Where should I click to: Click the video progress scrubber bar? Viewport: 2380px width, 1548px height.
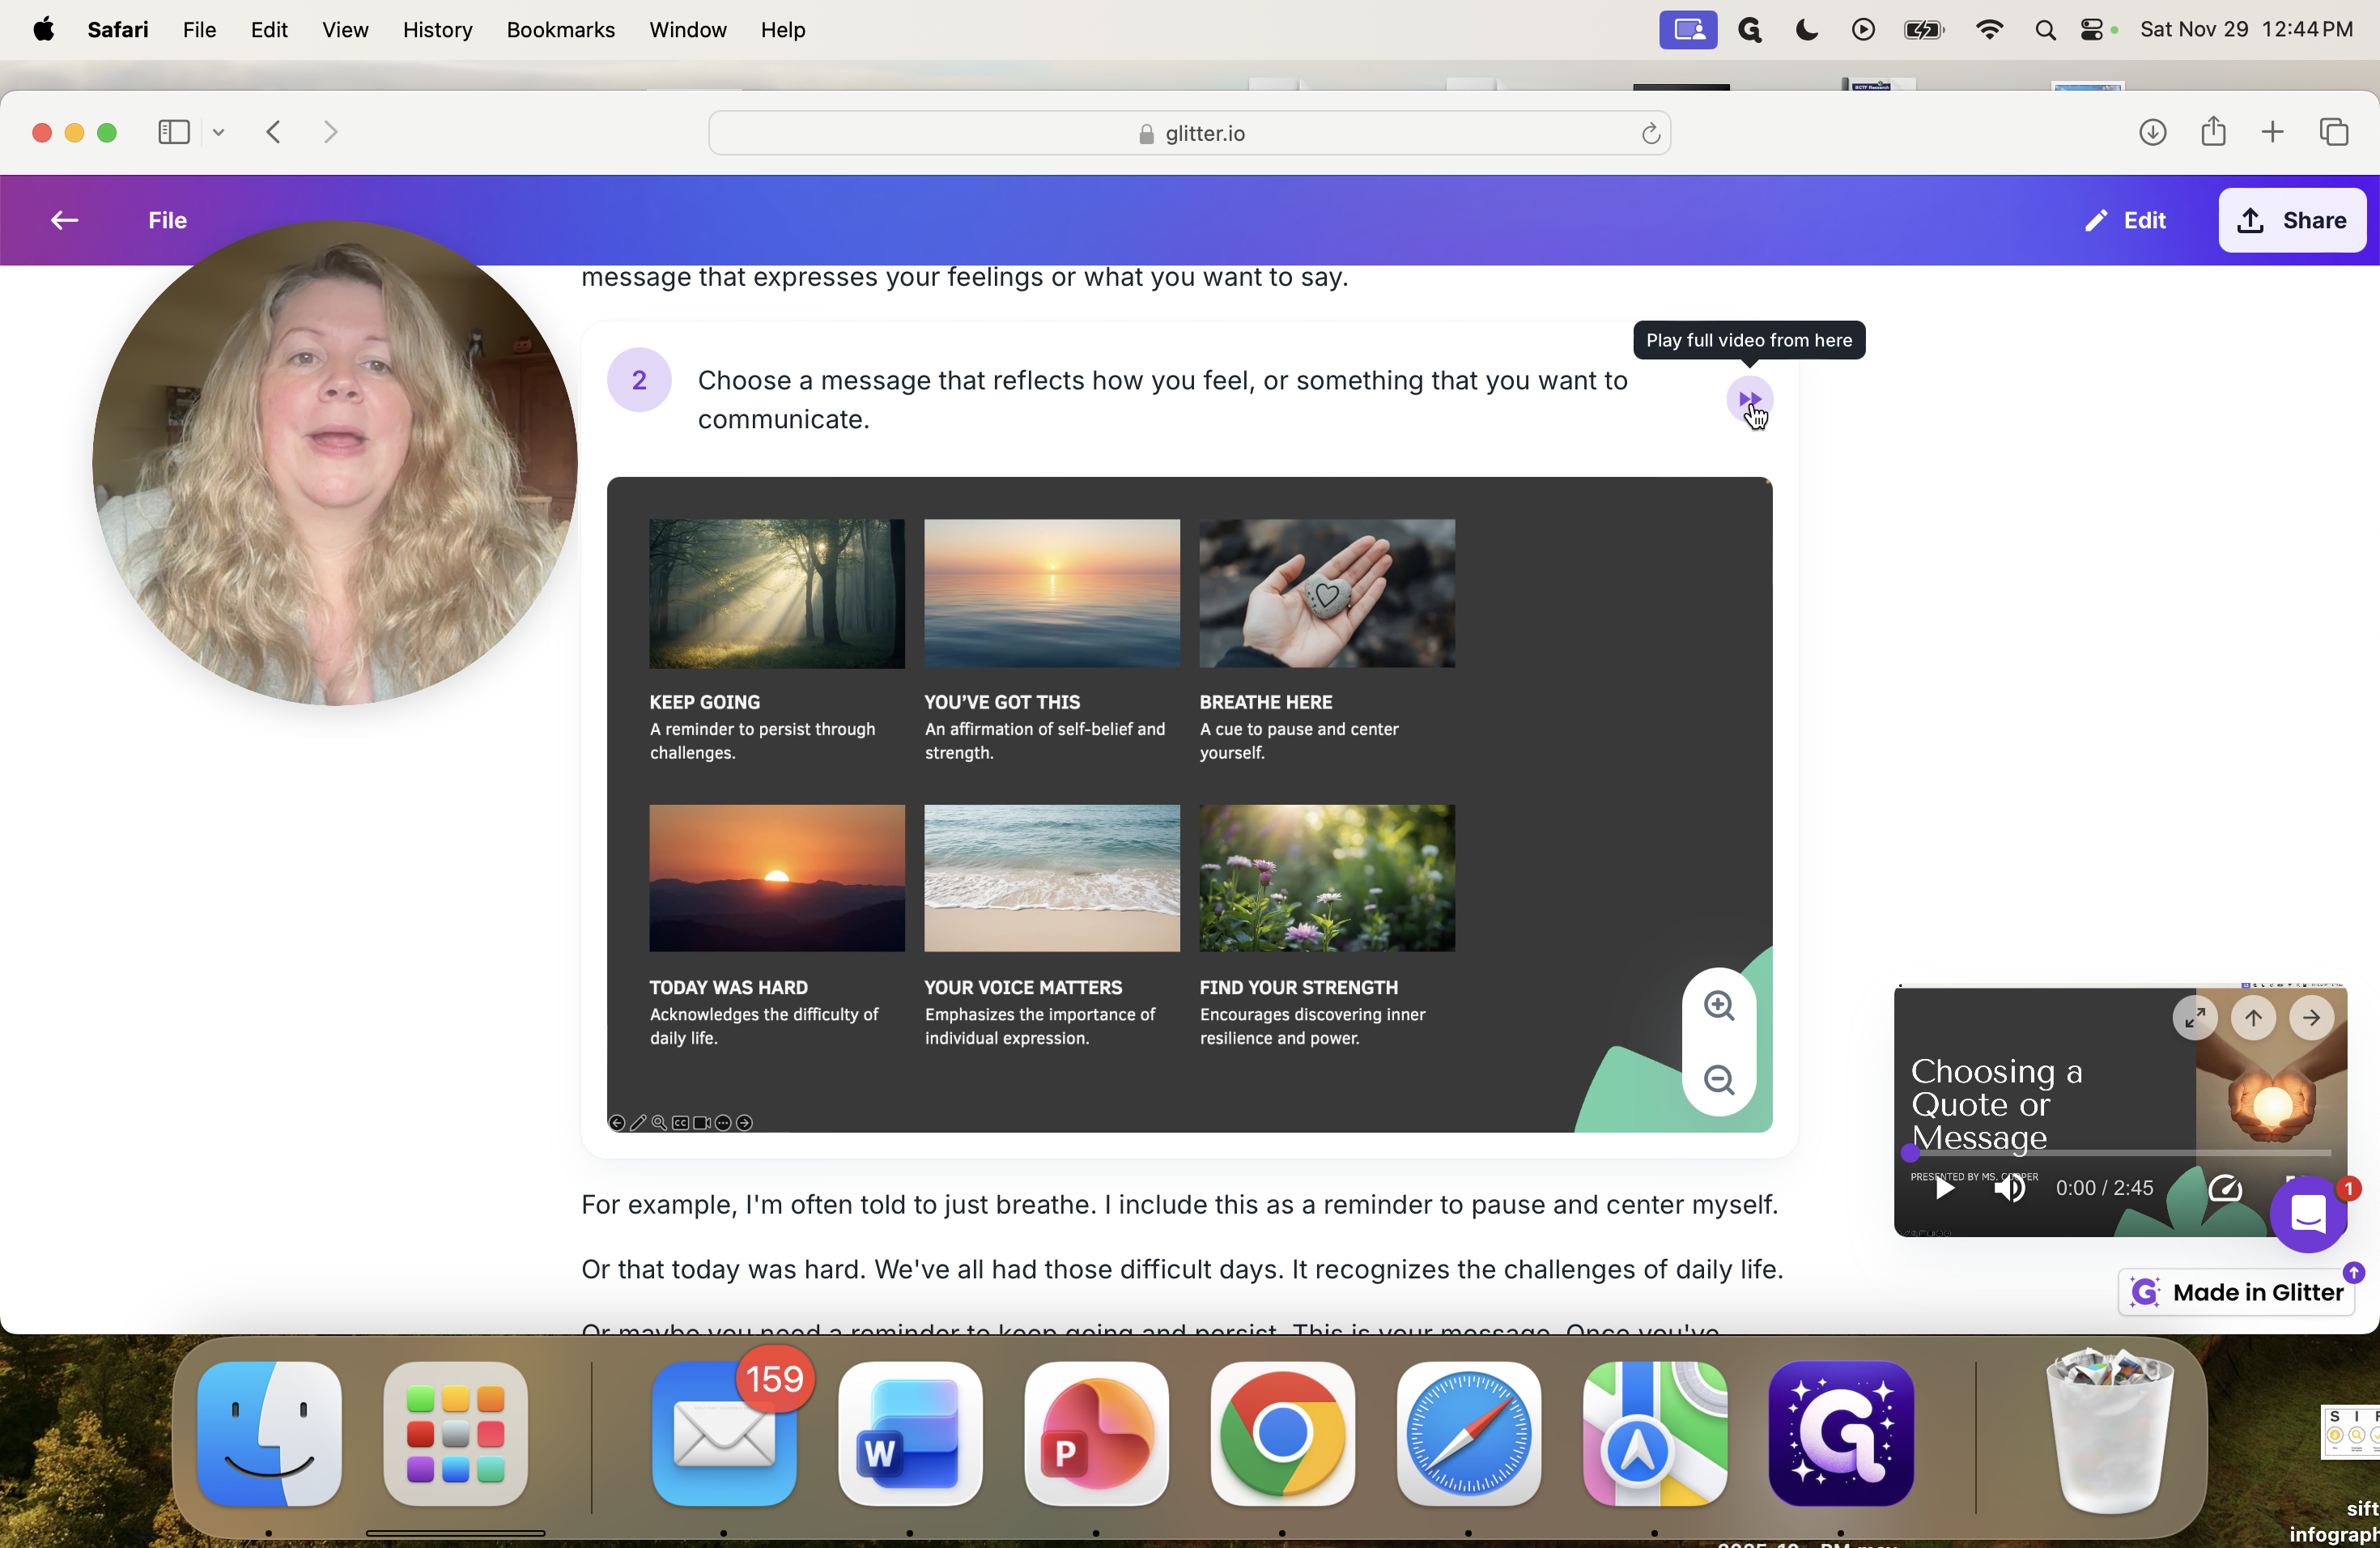[2120, 1153]
